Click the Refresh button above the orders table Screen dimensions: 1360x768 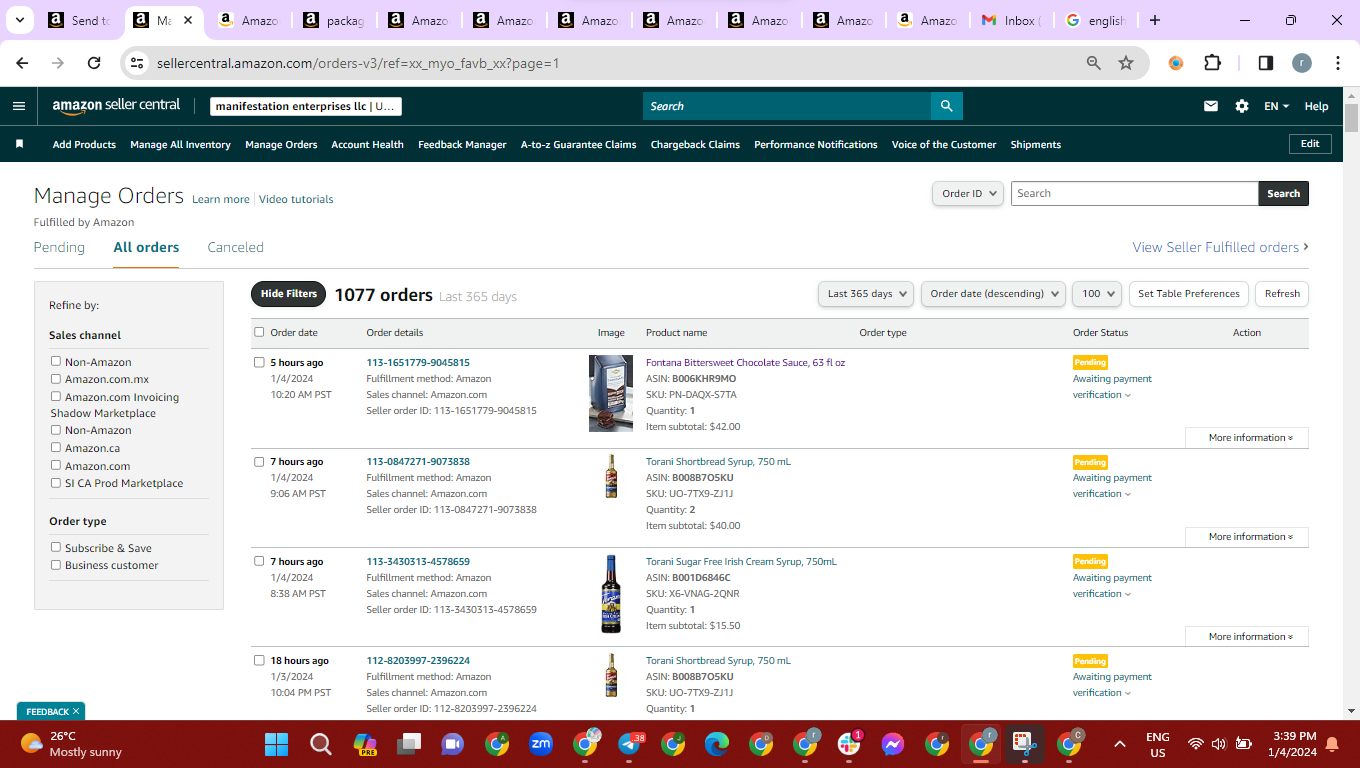[1282, 294]
